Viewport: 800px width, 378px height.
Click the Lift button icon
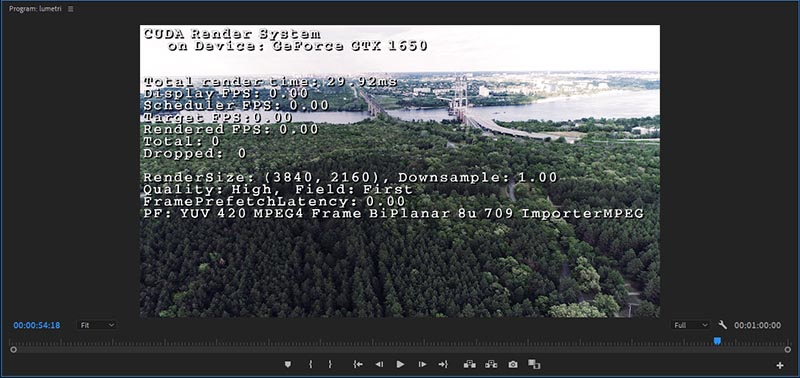tap(470, 364)
